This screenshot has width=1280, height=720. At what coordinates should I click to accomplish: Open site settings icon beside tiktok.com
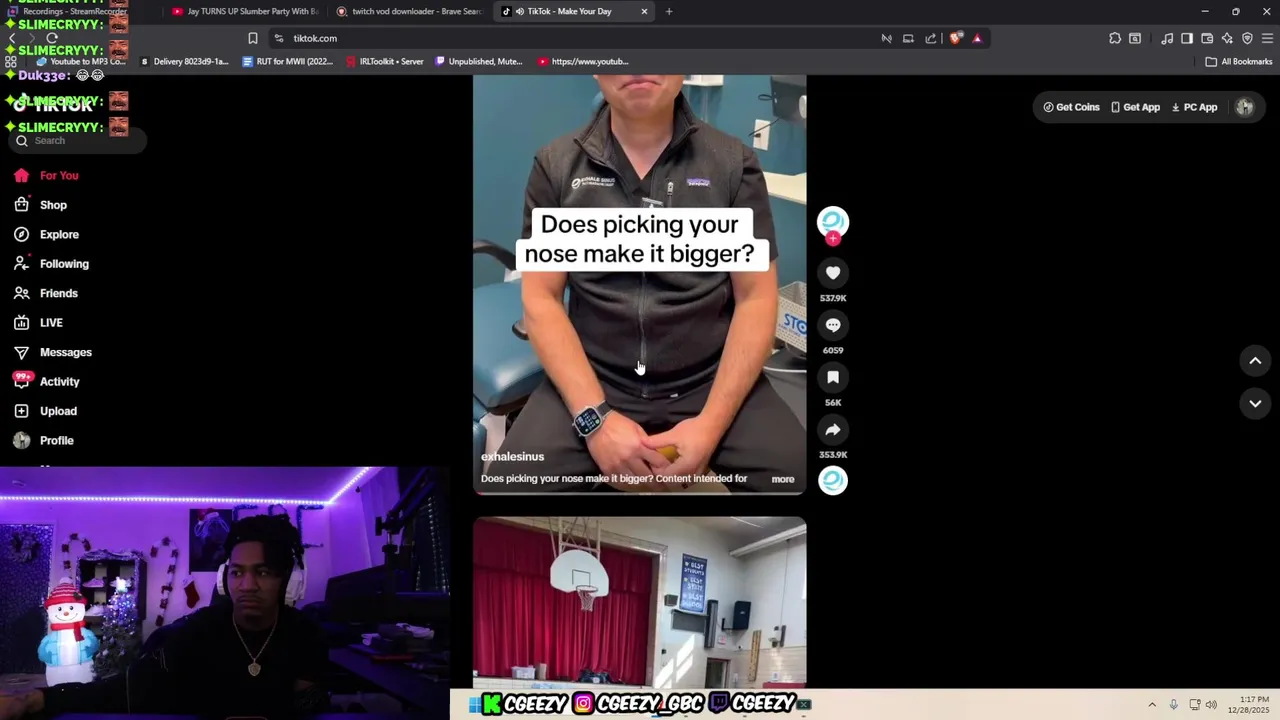click(279, 38)
